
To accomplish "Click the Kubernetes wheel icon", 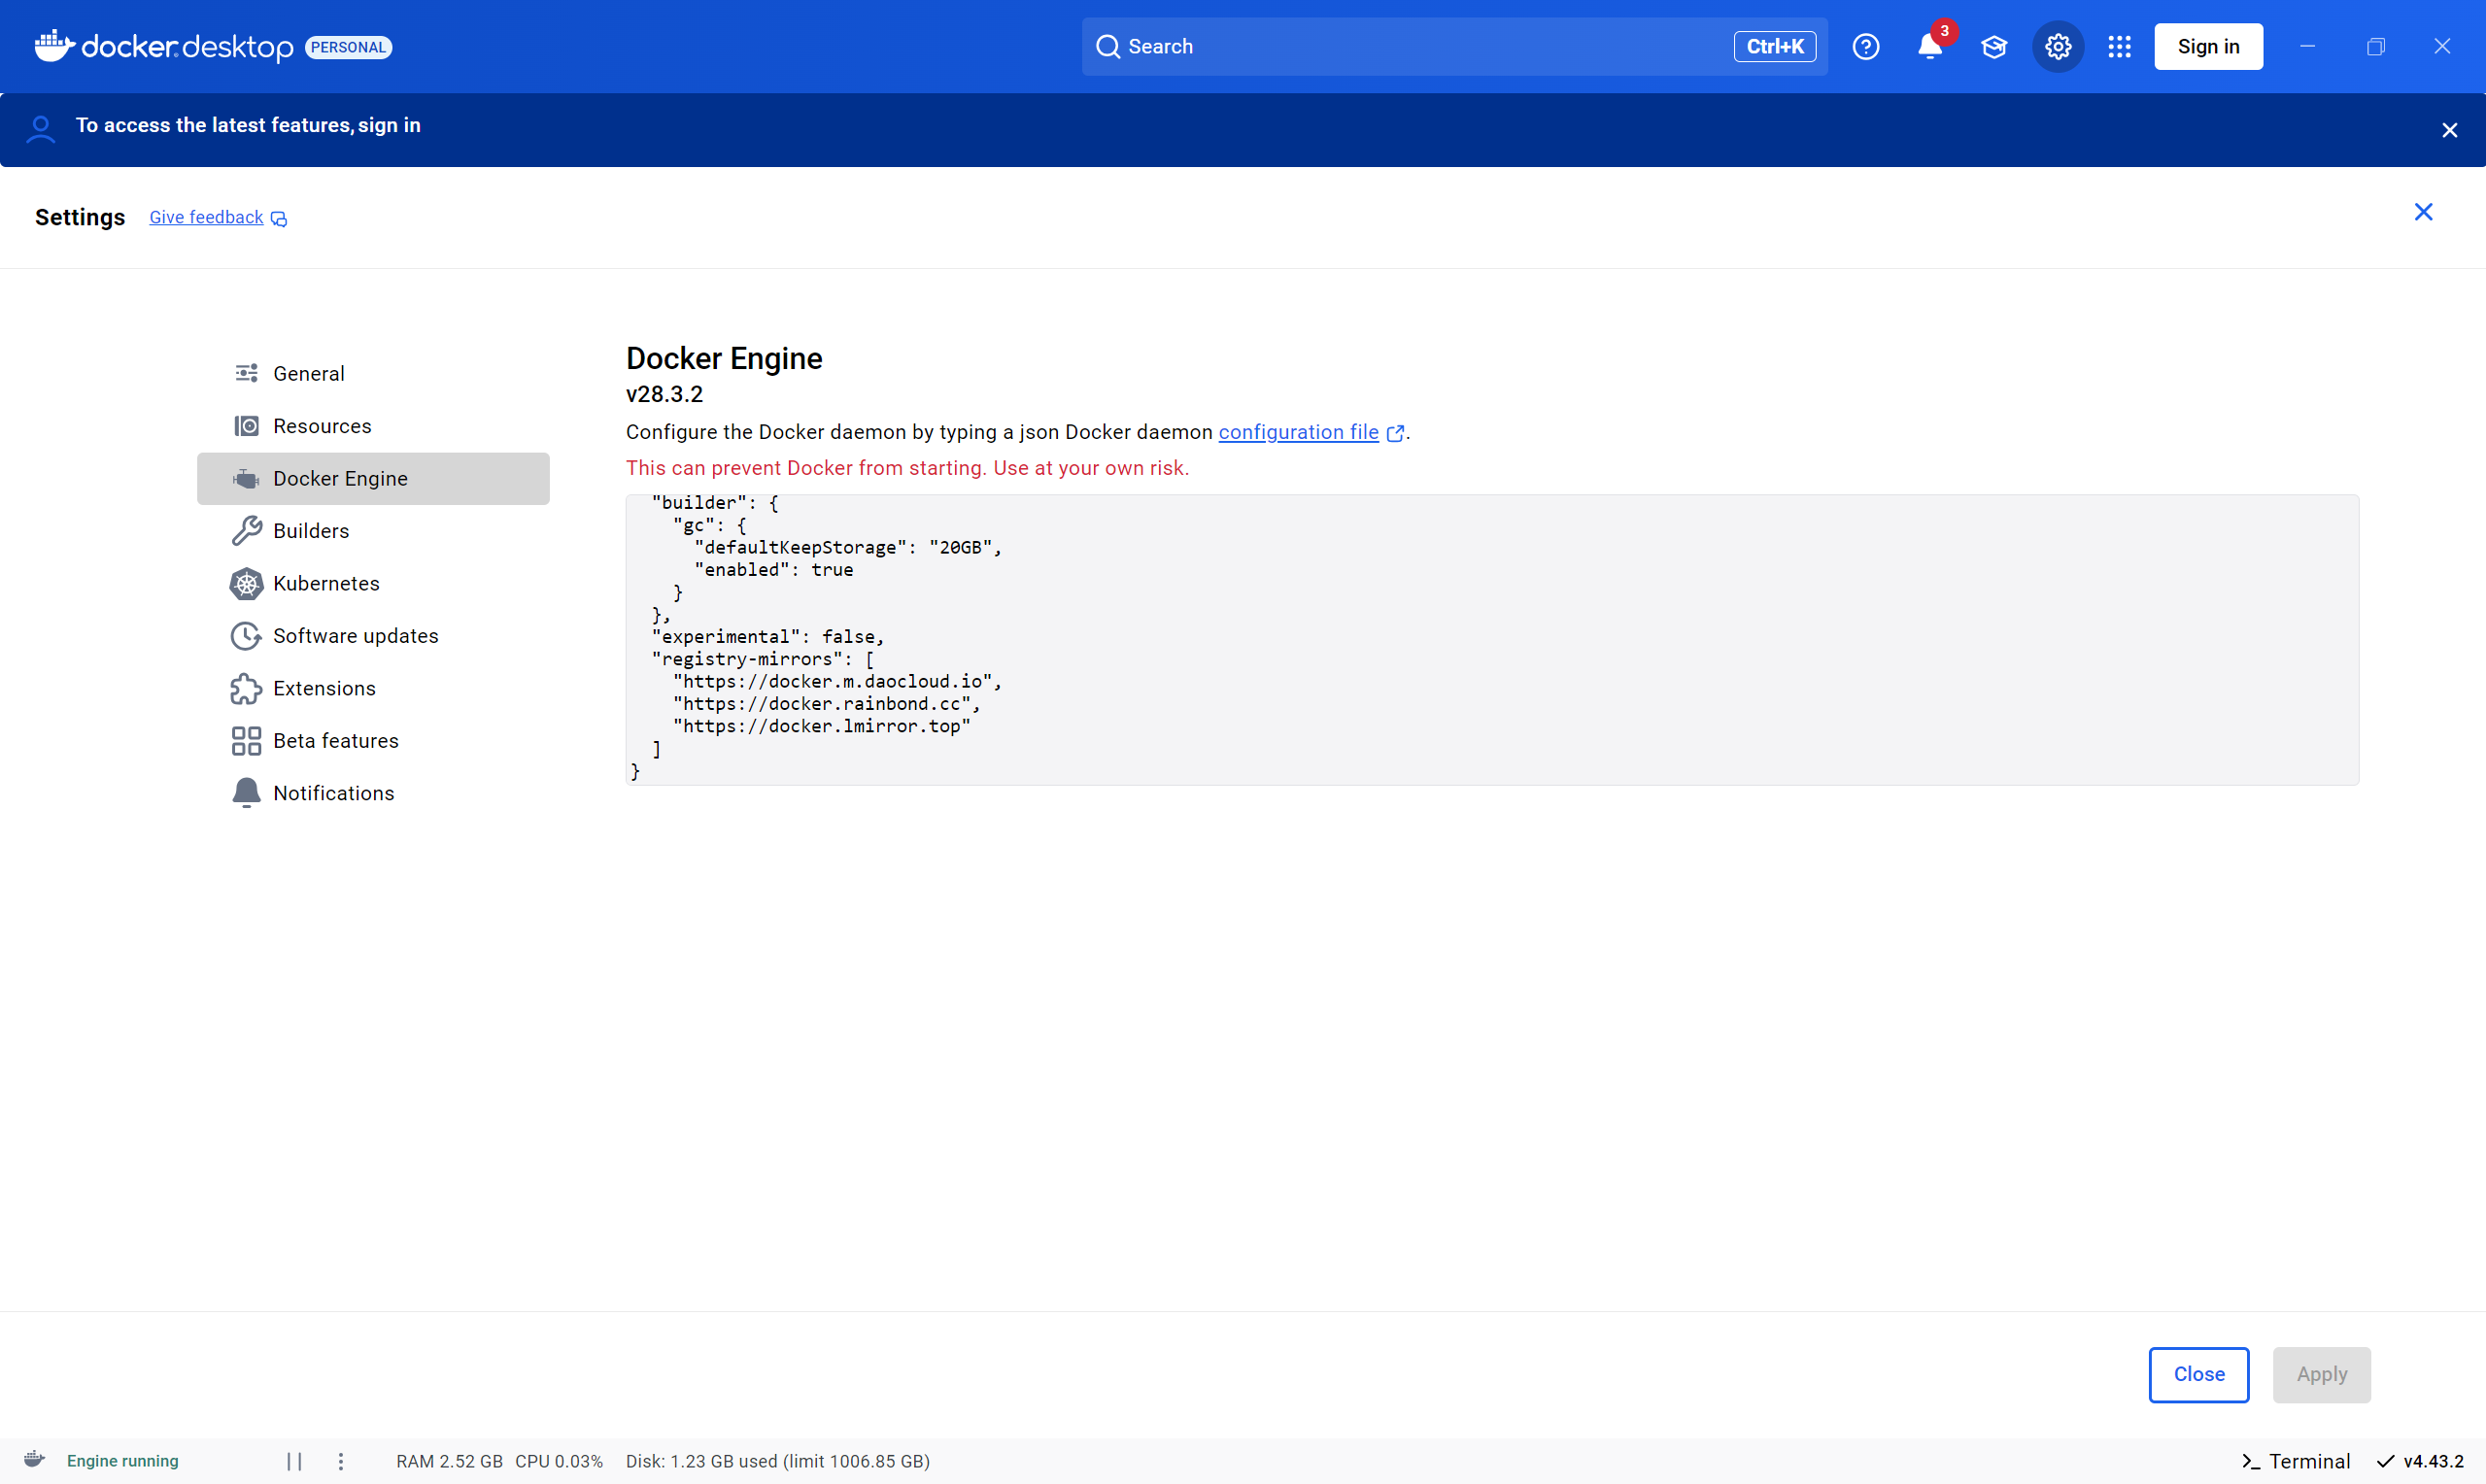I will coord(246,584).
